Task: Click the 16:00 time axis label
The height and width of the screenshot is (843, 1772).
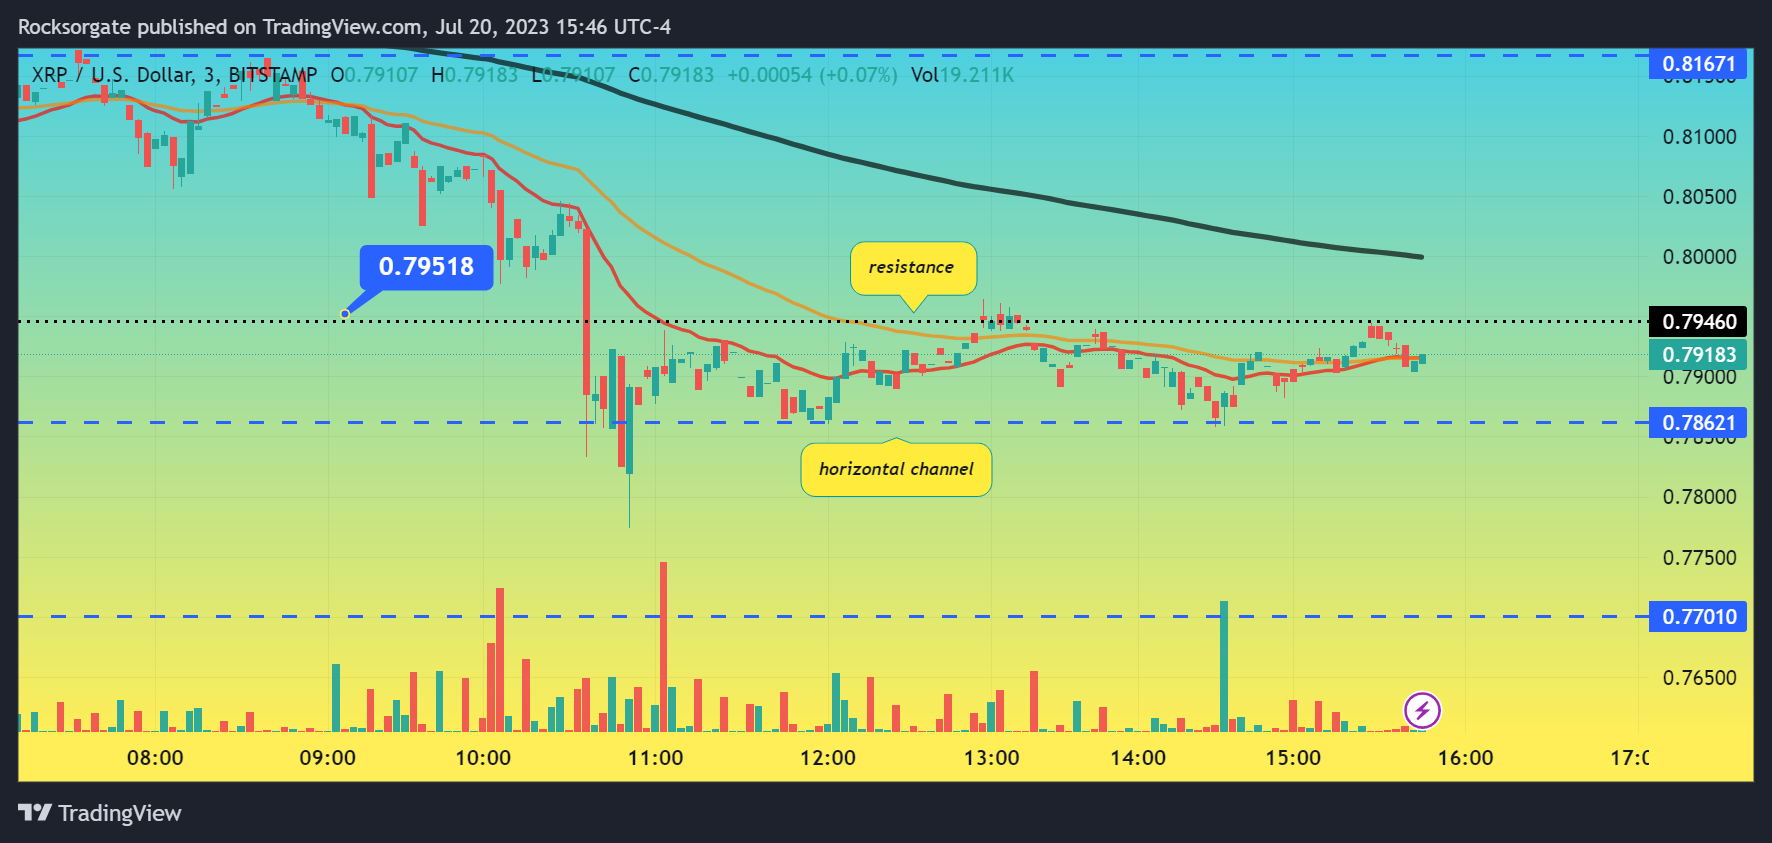Action: coord(1466,758)
